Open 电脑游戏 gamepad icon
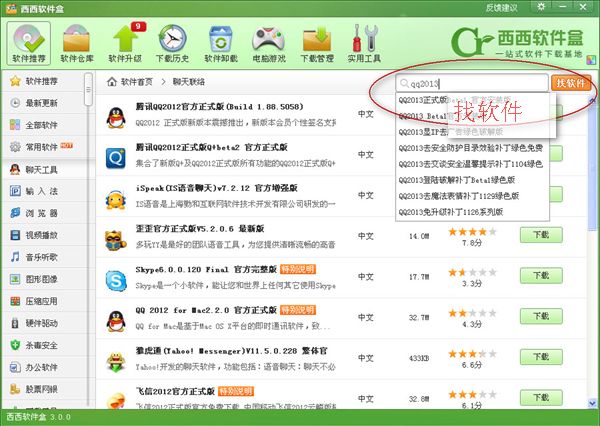The image size is (600, 426). point(269,43)
